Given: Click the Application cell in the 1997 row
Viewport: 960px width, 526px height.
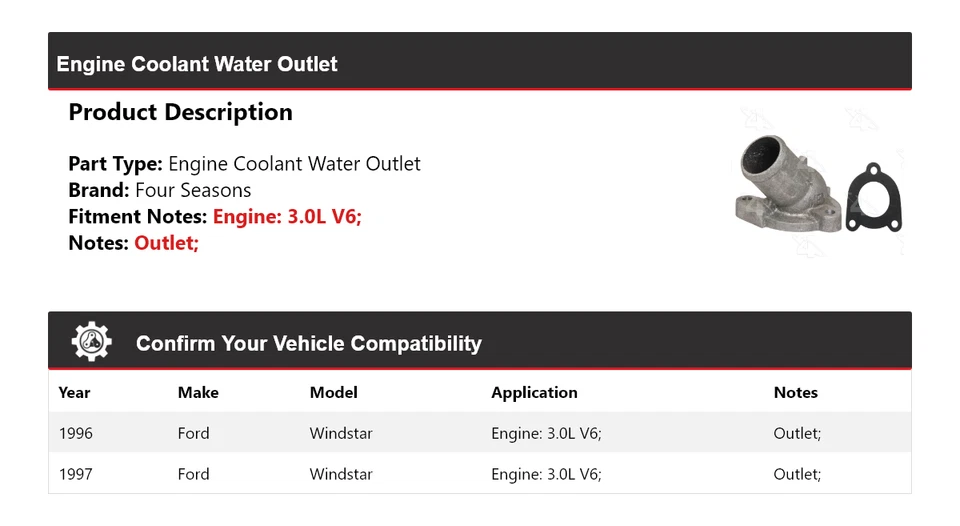Looking at the screenshot, I should pos(546,474).
